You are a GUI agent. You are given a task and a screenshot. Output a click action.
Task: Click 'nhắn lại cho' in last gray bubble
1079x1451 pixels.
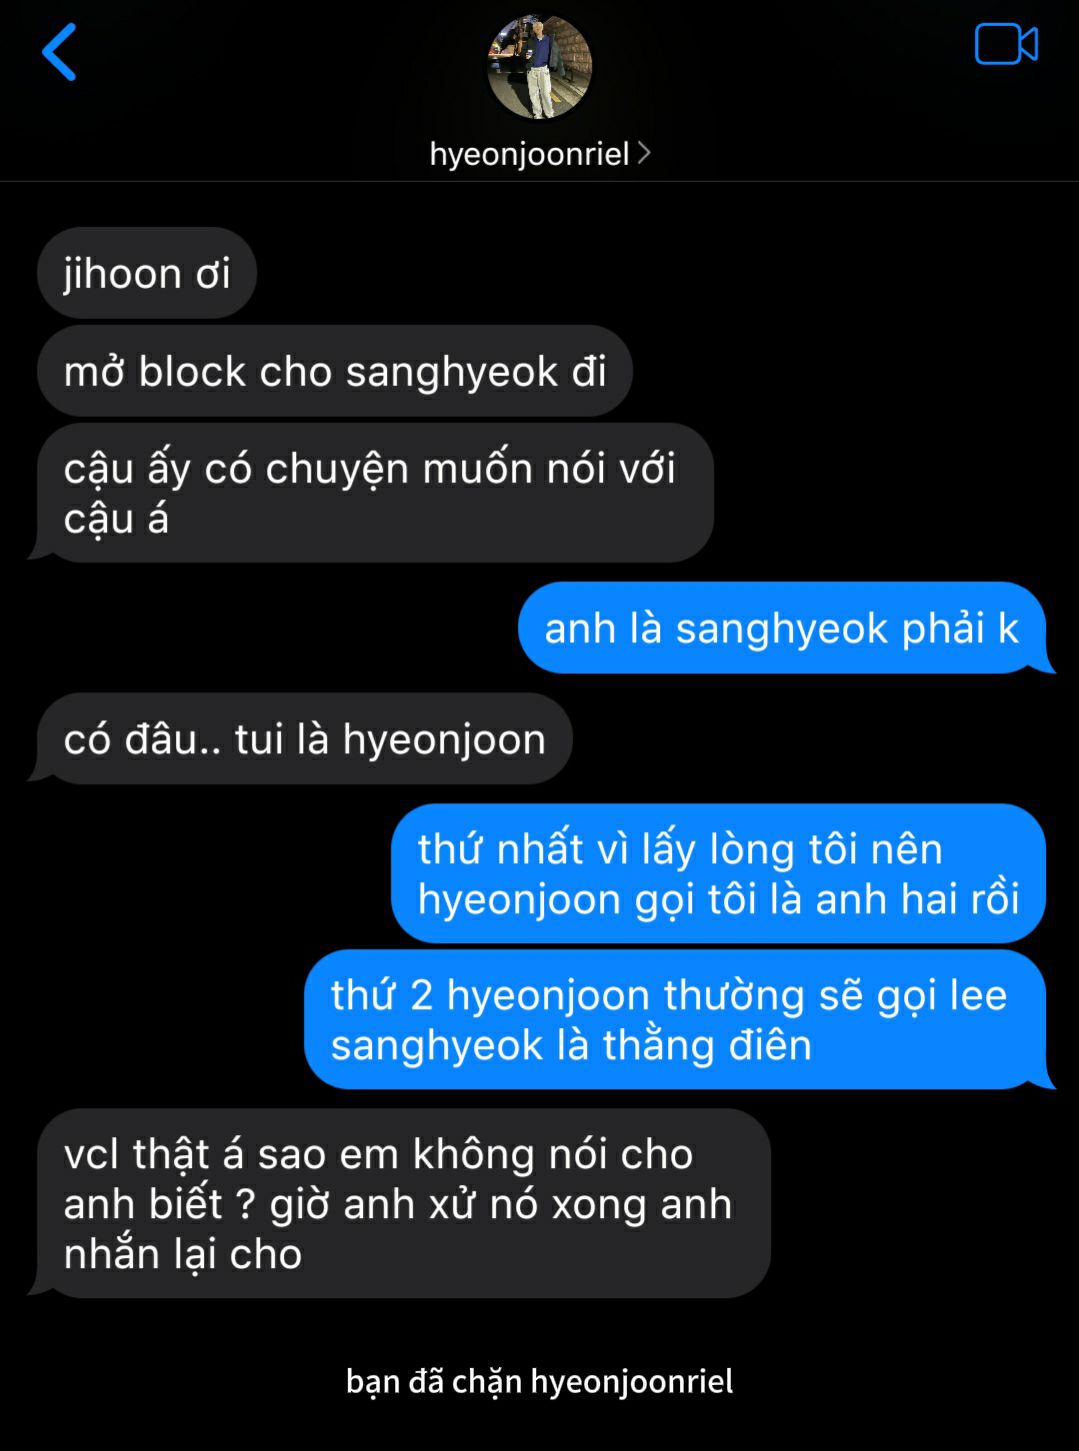click(x=183, y=1254)
